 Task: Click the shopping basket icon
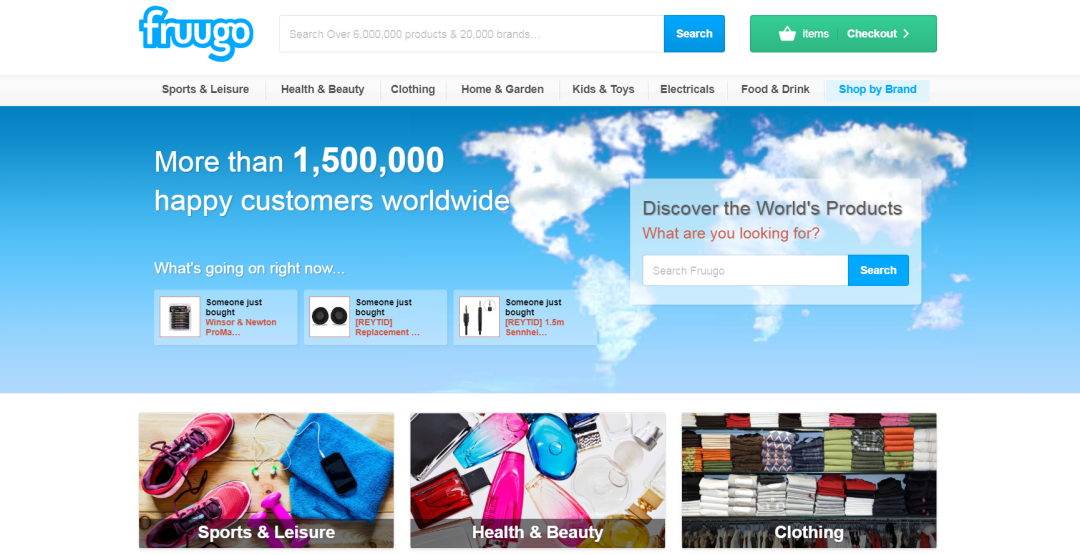point(787,34)
